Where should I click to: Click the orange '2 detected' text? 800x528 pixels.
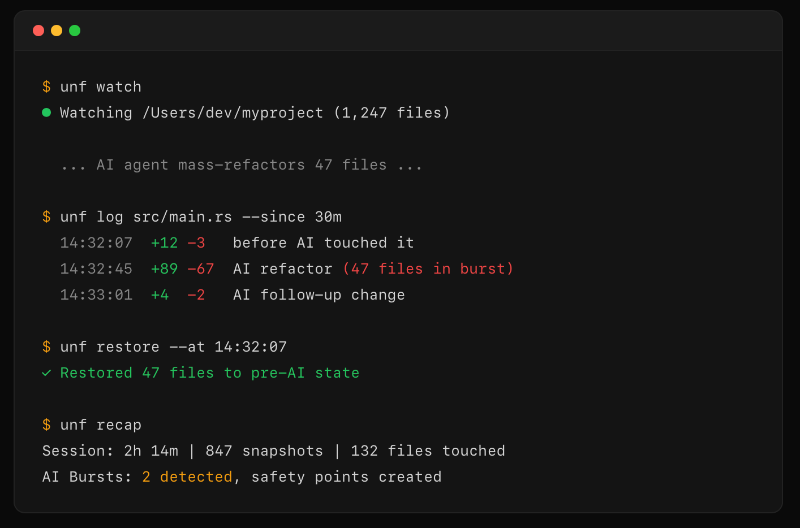tap(187, 477)
